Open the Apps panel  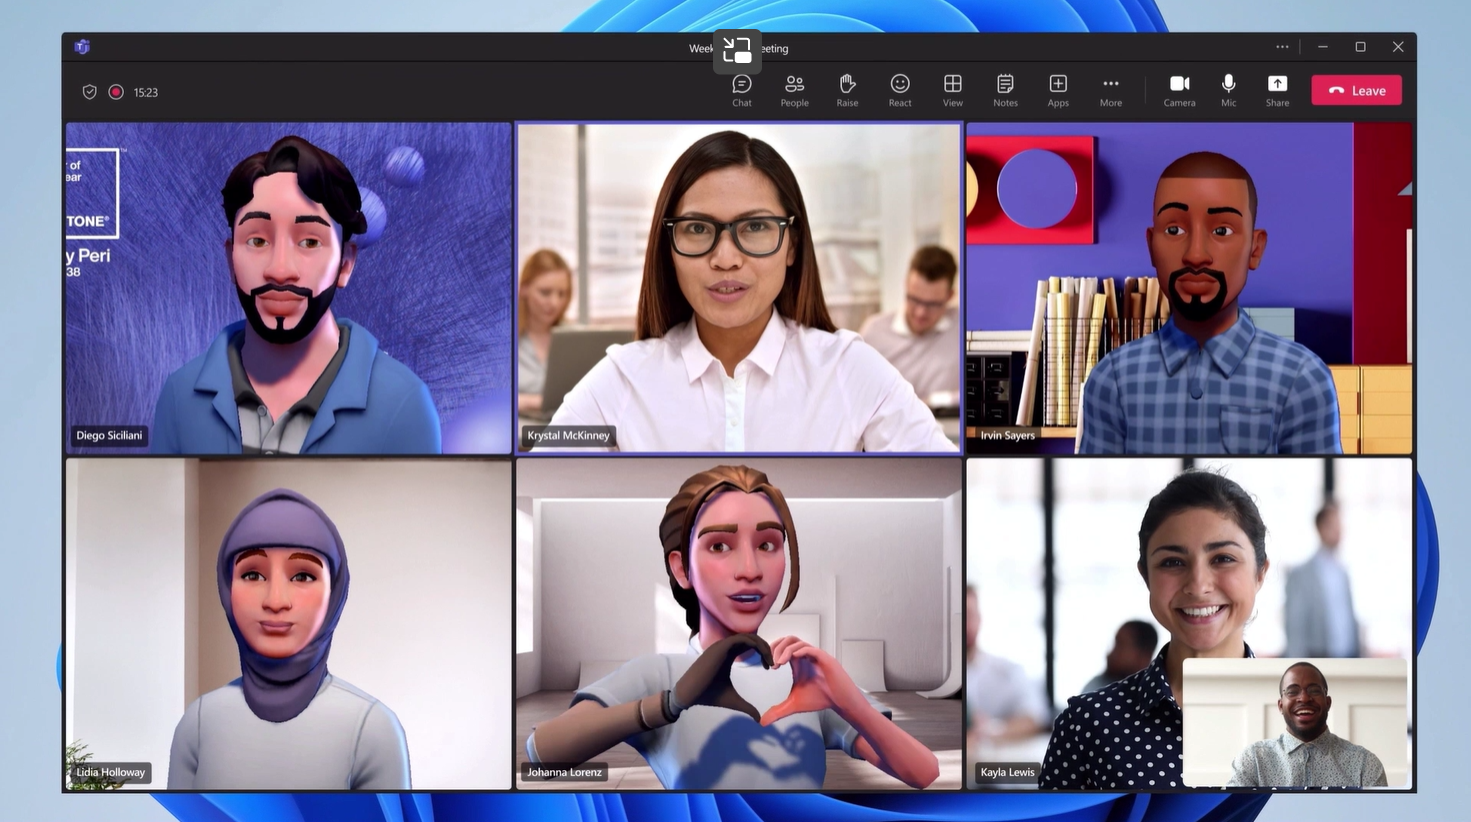click(x=1058, y=90)
